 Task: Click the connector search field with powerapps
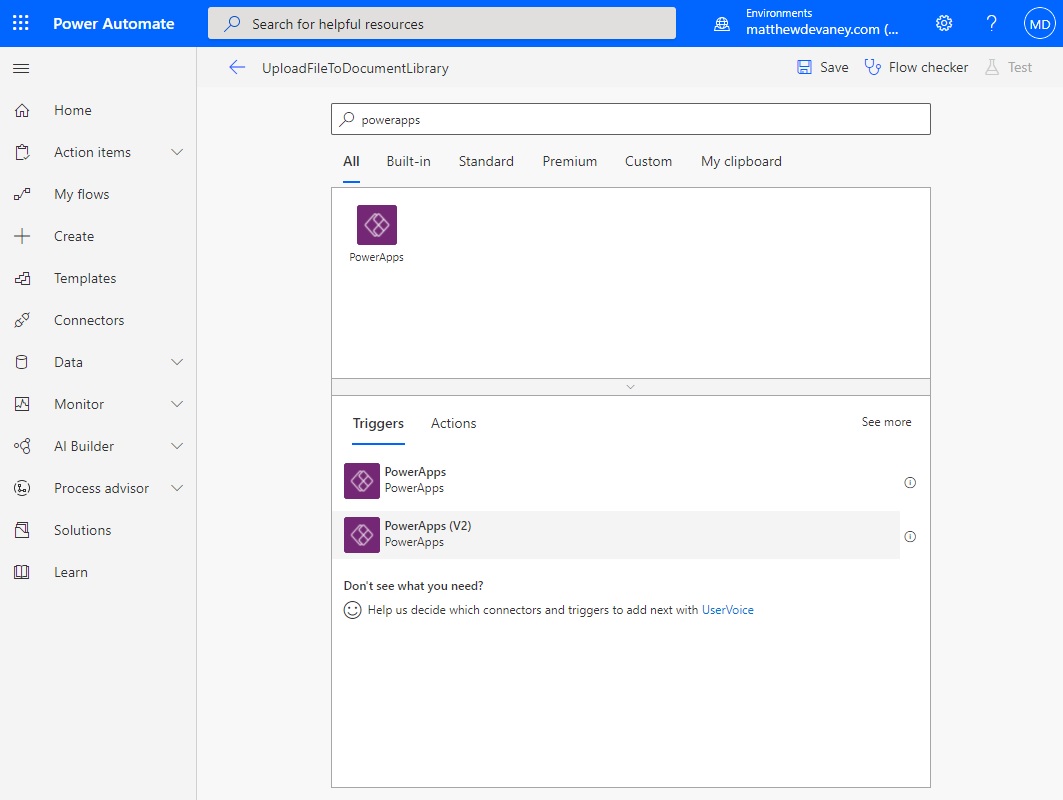(x=630, y=119)
